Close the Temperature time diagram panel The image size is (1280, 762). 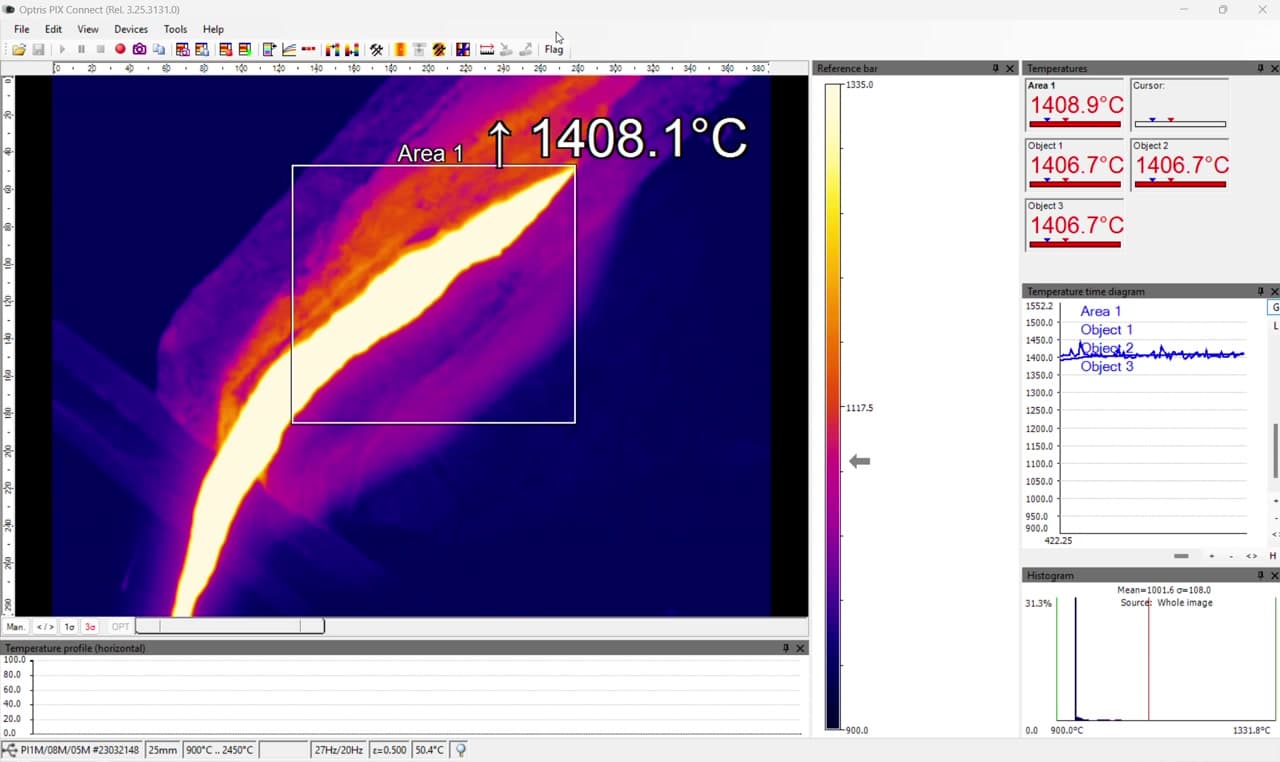coord(1274,291)
